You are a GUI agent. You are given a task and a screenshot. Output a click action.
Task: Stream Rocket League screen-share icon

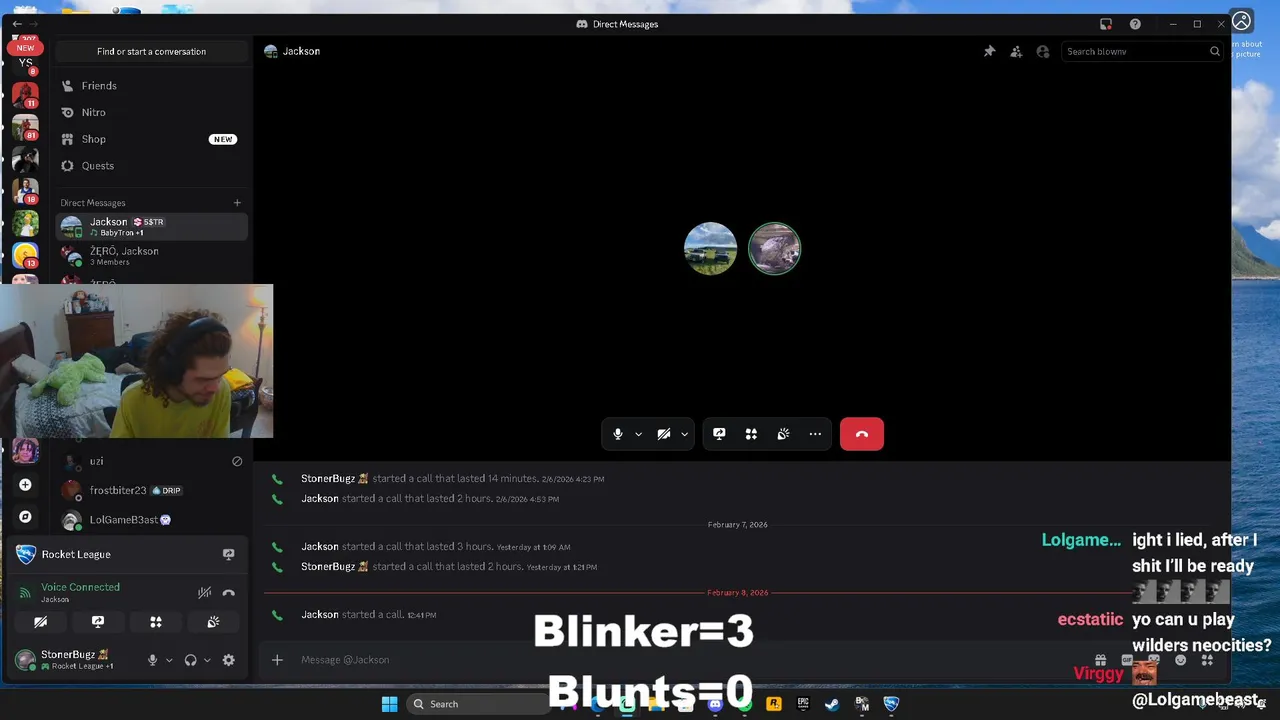228,554
